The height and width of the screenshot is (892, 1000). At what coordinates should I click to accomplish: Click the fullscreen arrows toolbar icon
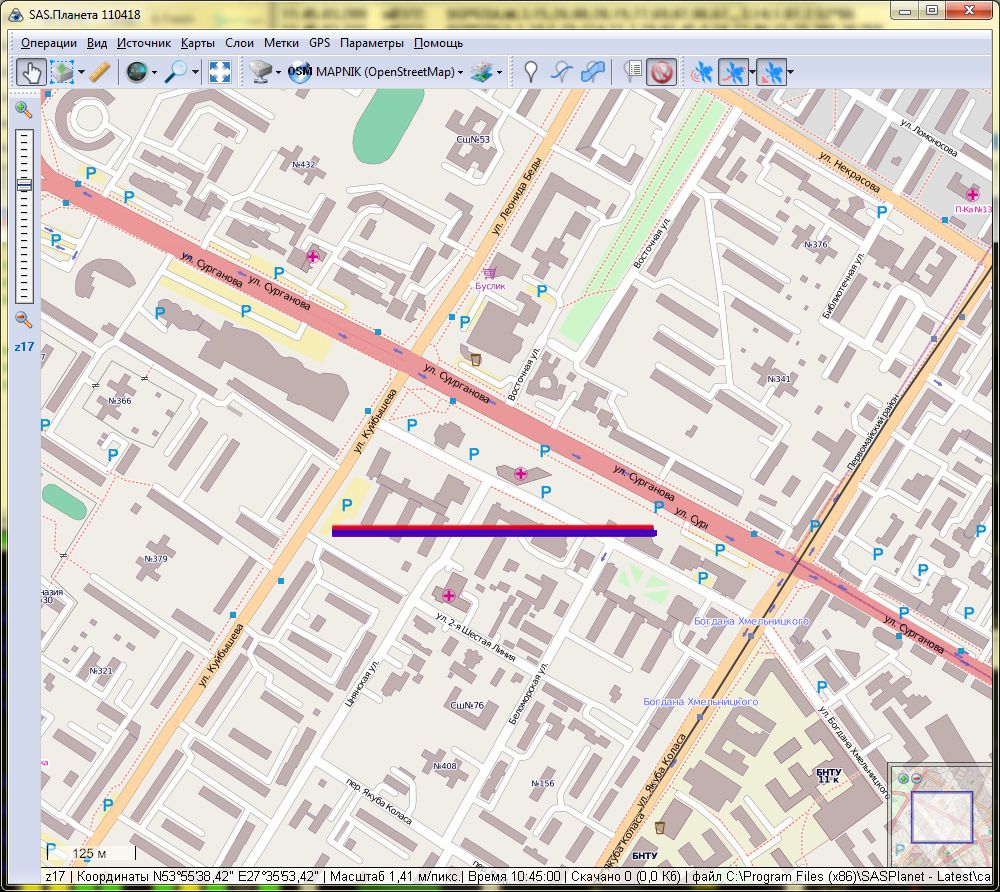click(220, 72)
